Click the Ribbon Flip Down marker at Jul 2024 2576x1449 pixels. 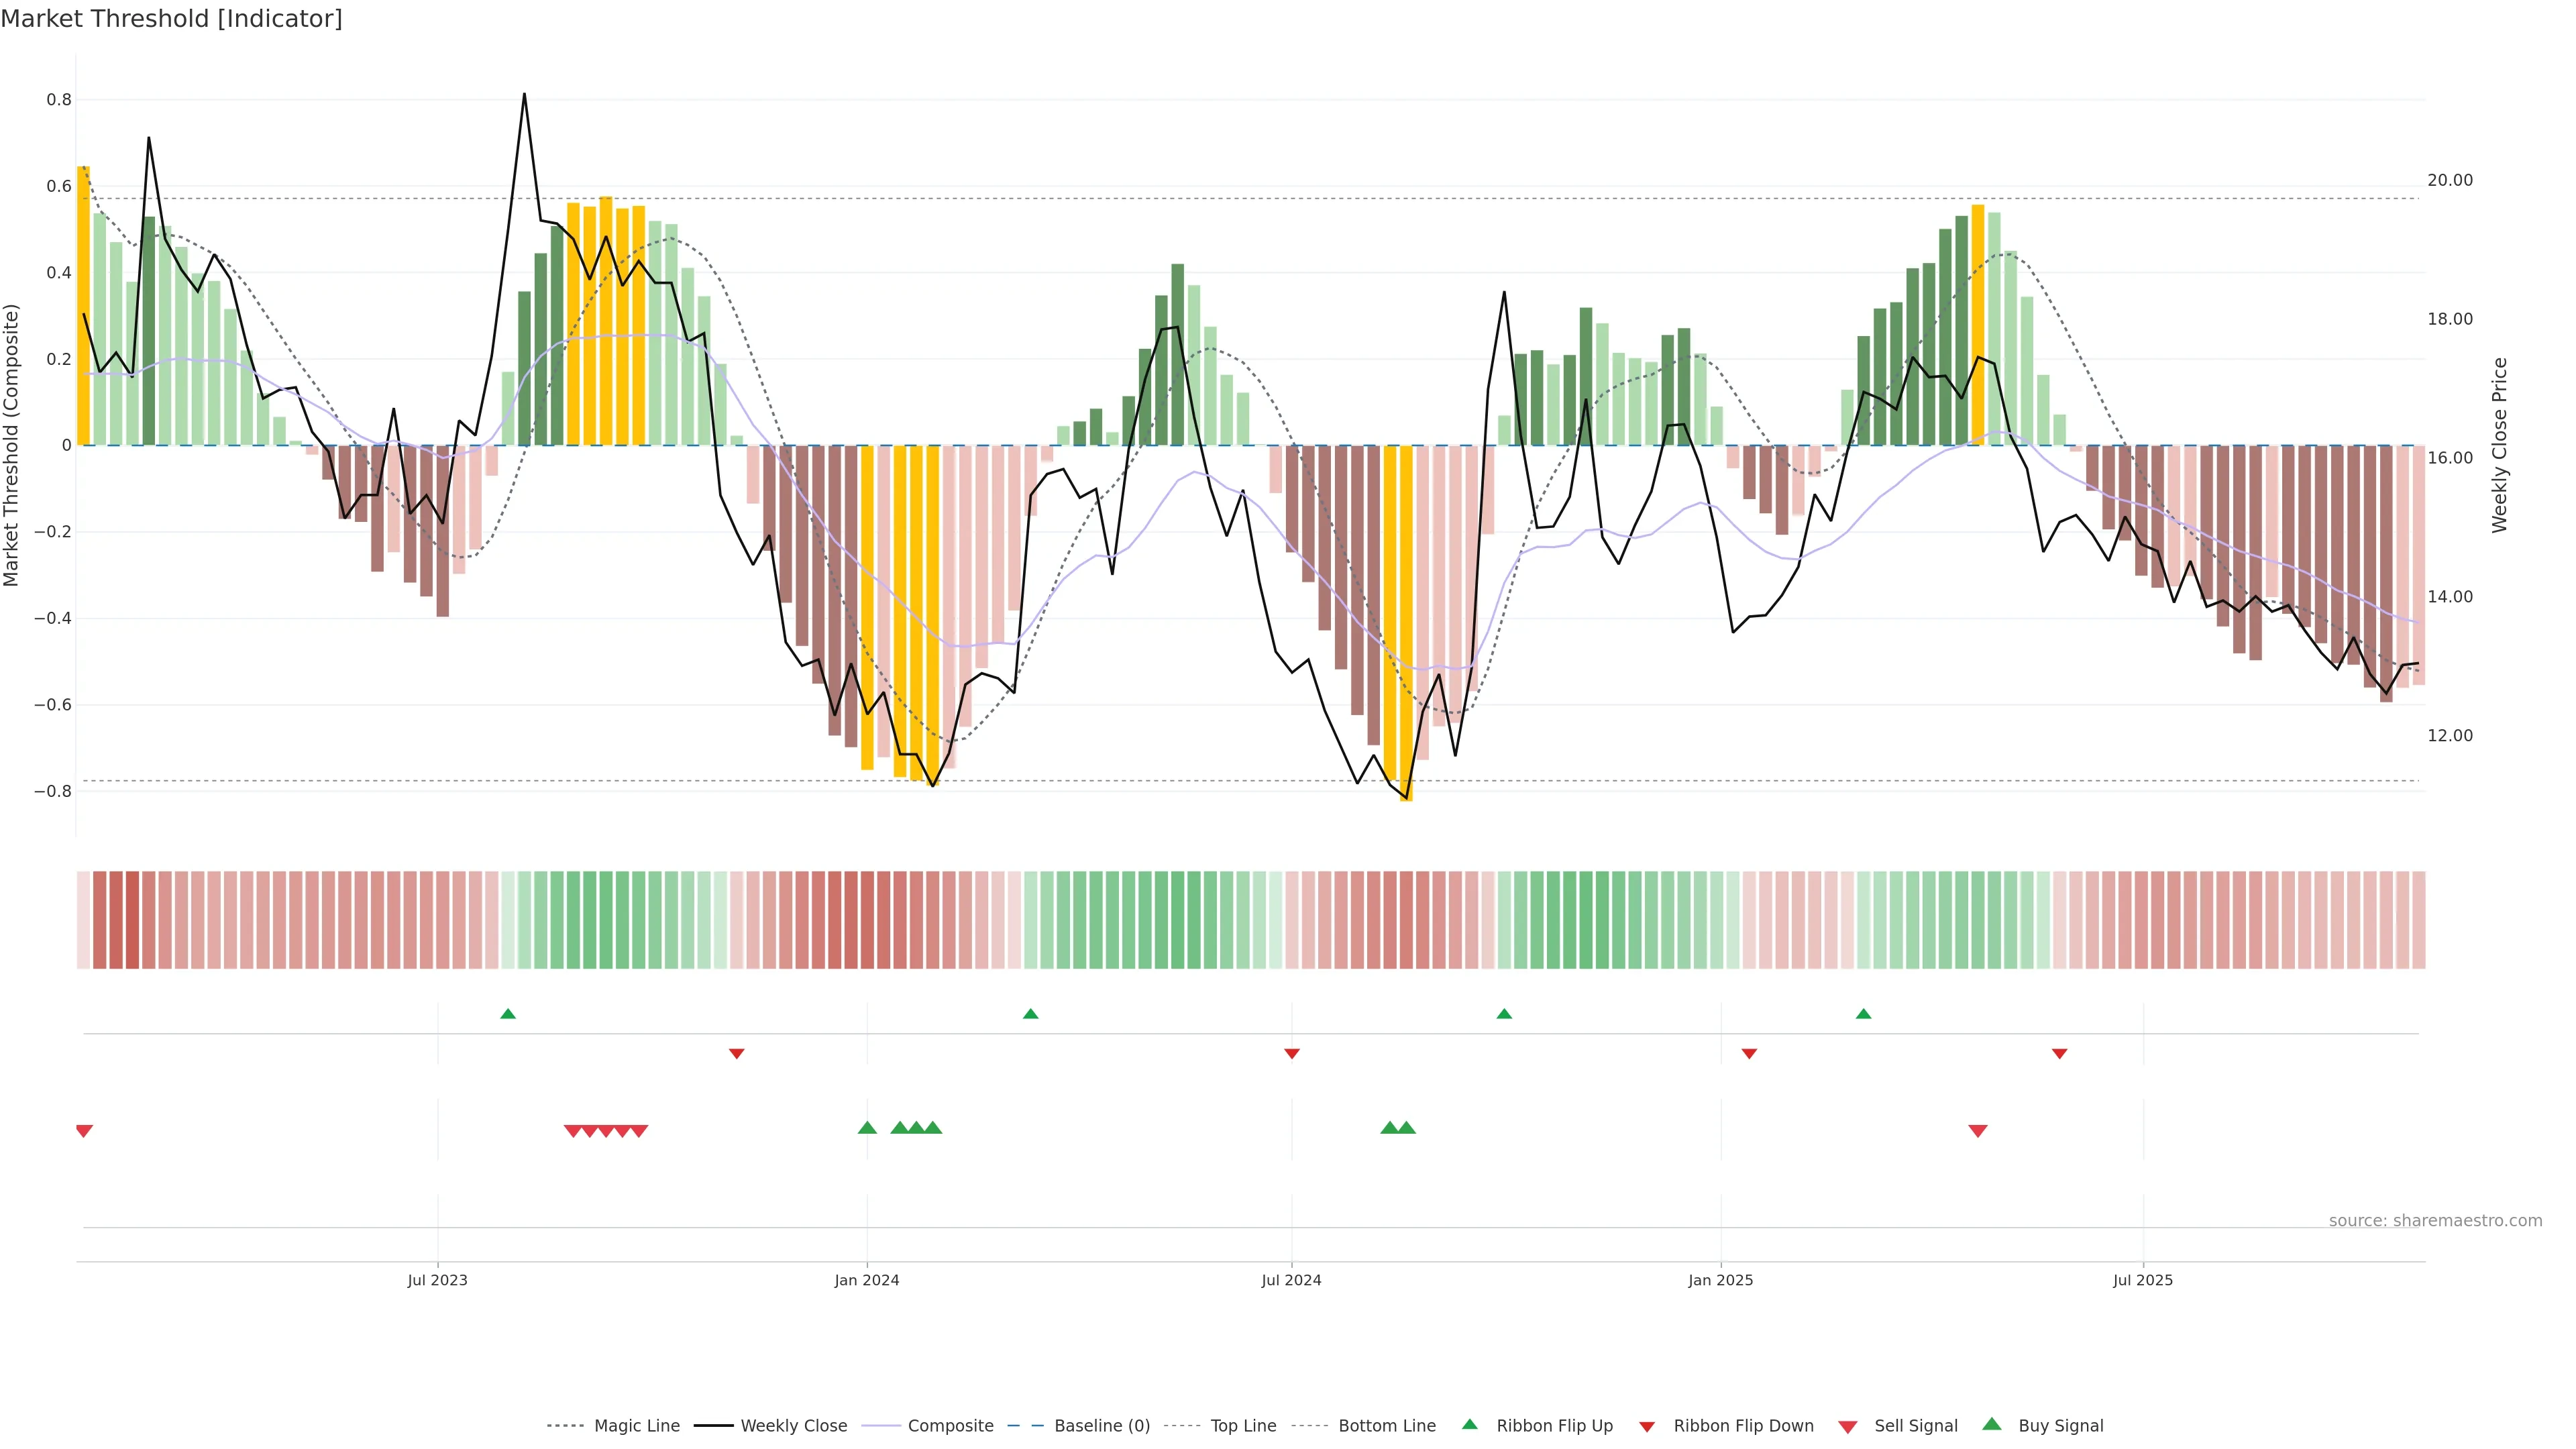tap(1292, 1053)
